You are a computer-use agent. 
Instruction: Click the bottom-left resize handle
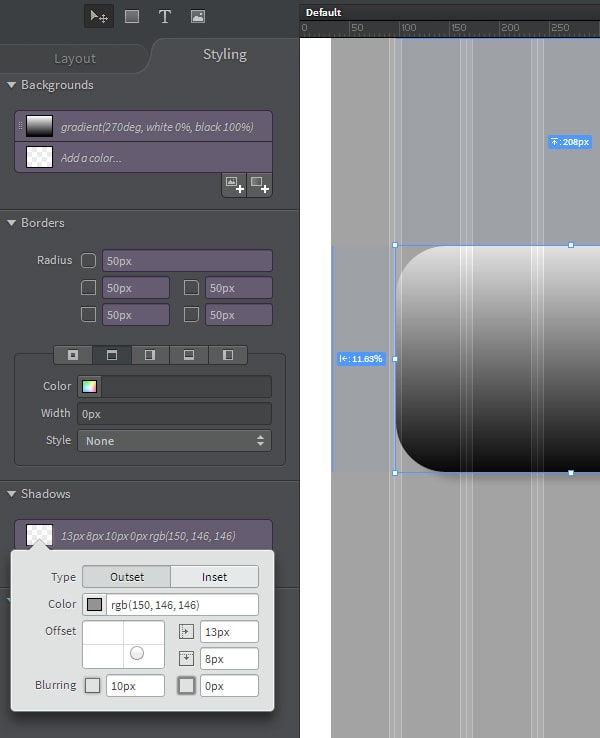click(x=395, y=473)
